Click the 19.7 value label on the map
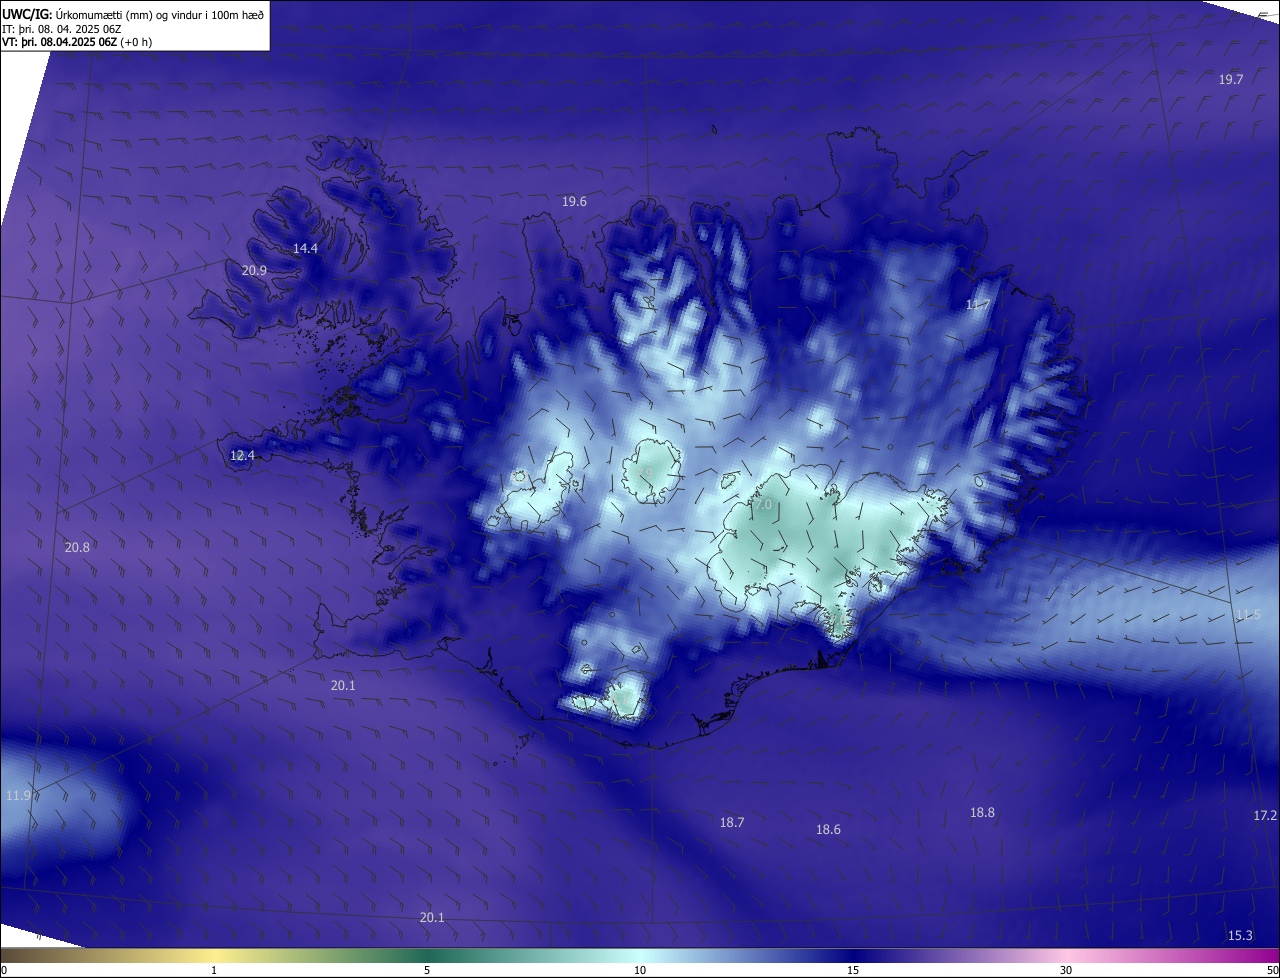 [x=1231, y=79]
